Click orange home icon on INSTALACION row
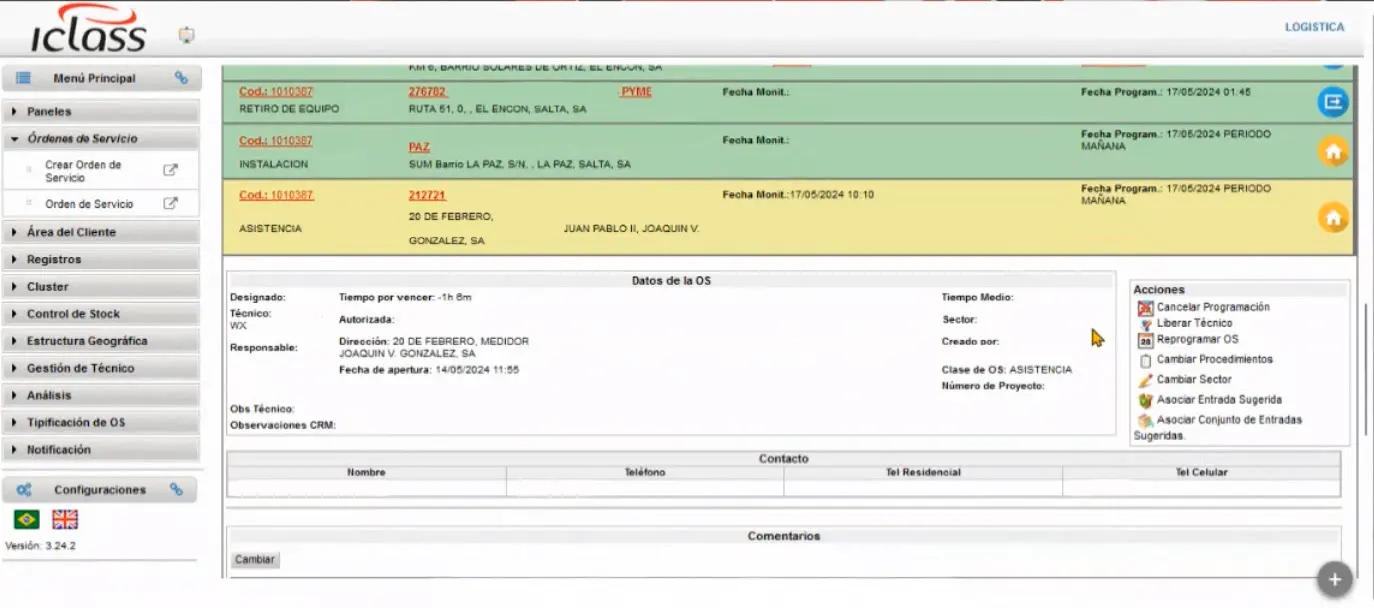1374x608 pixels. (1332, 151)
